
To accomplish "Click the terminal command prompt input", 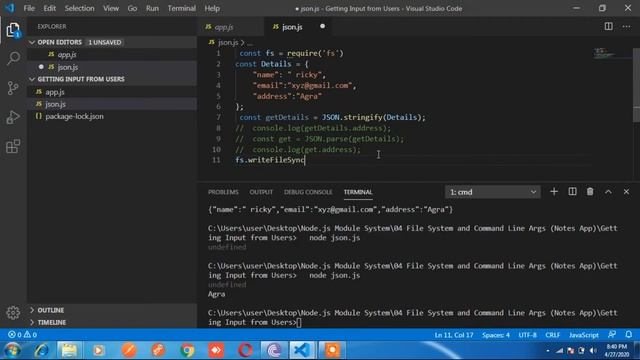I will (x=299, y=322).
